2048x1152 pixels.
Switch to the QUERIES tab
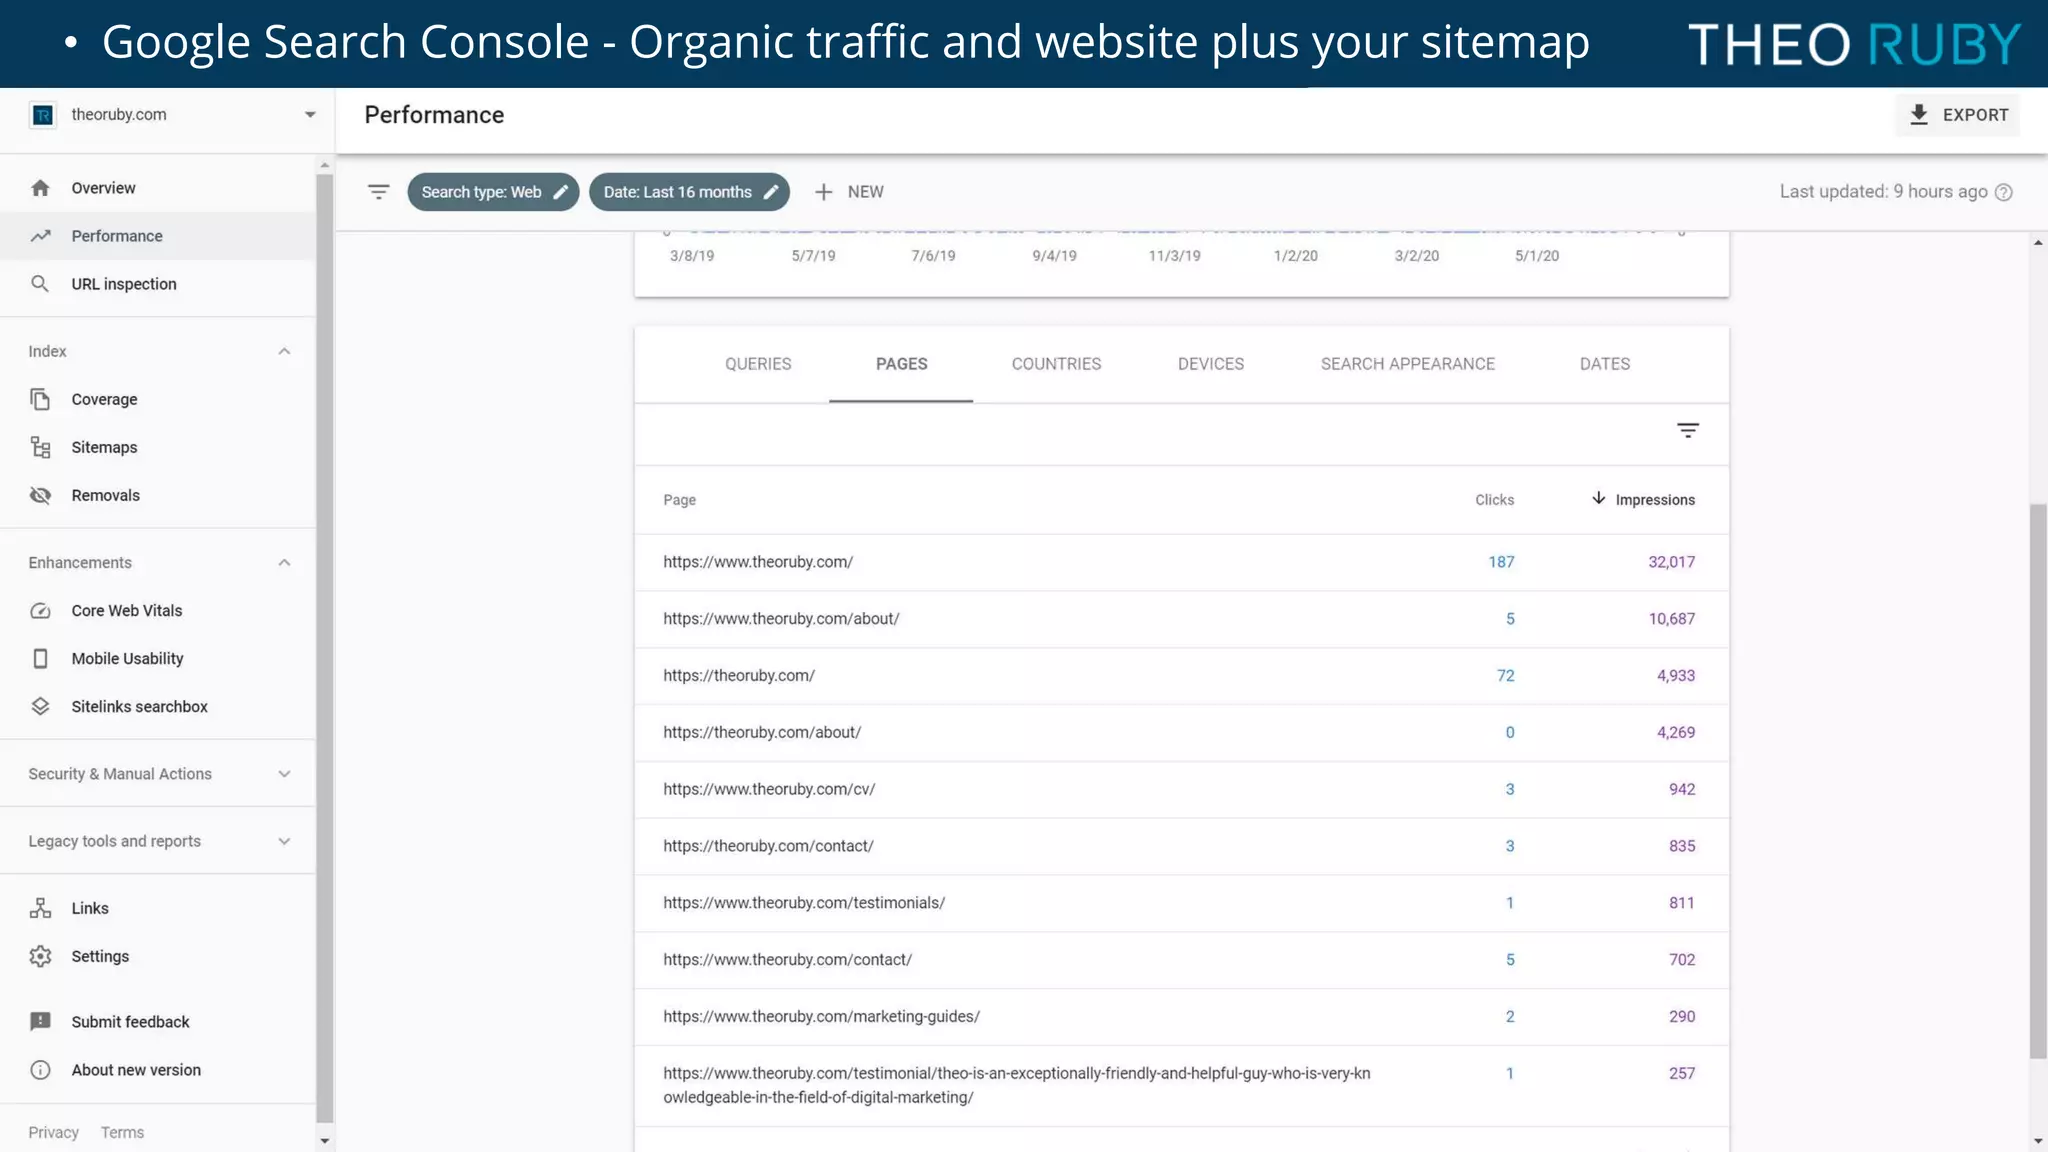click(758, 364)
